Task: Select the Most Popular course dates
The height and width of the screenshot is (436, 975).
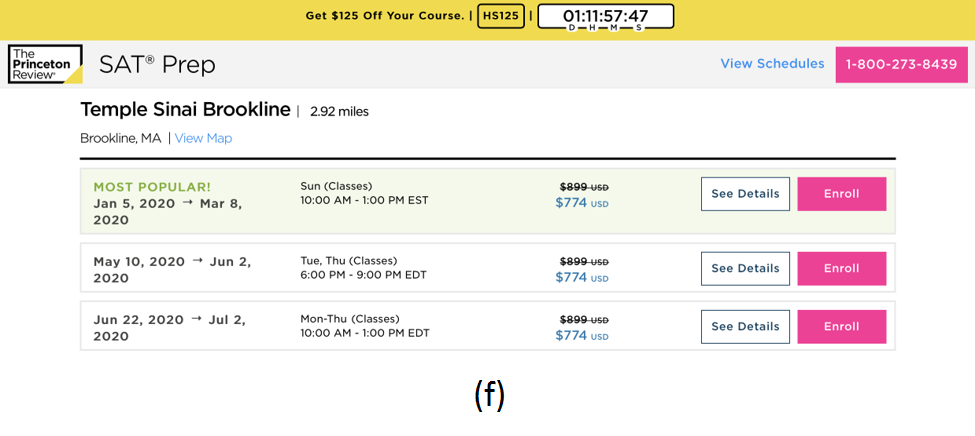Action: [167, 211]
